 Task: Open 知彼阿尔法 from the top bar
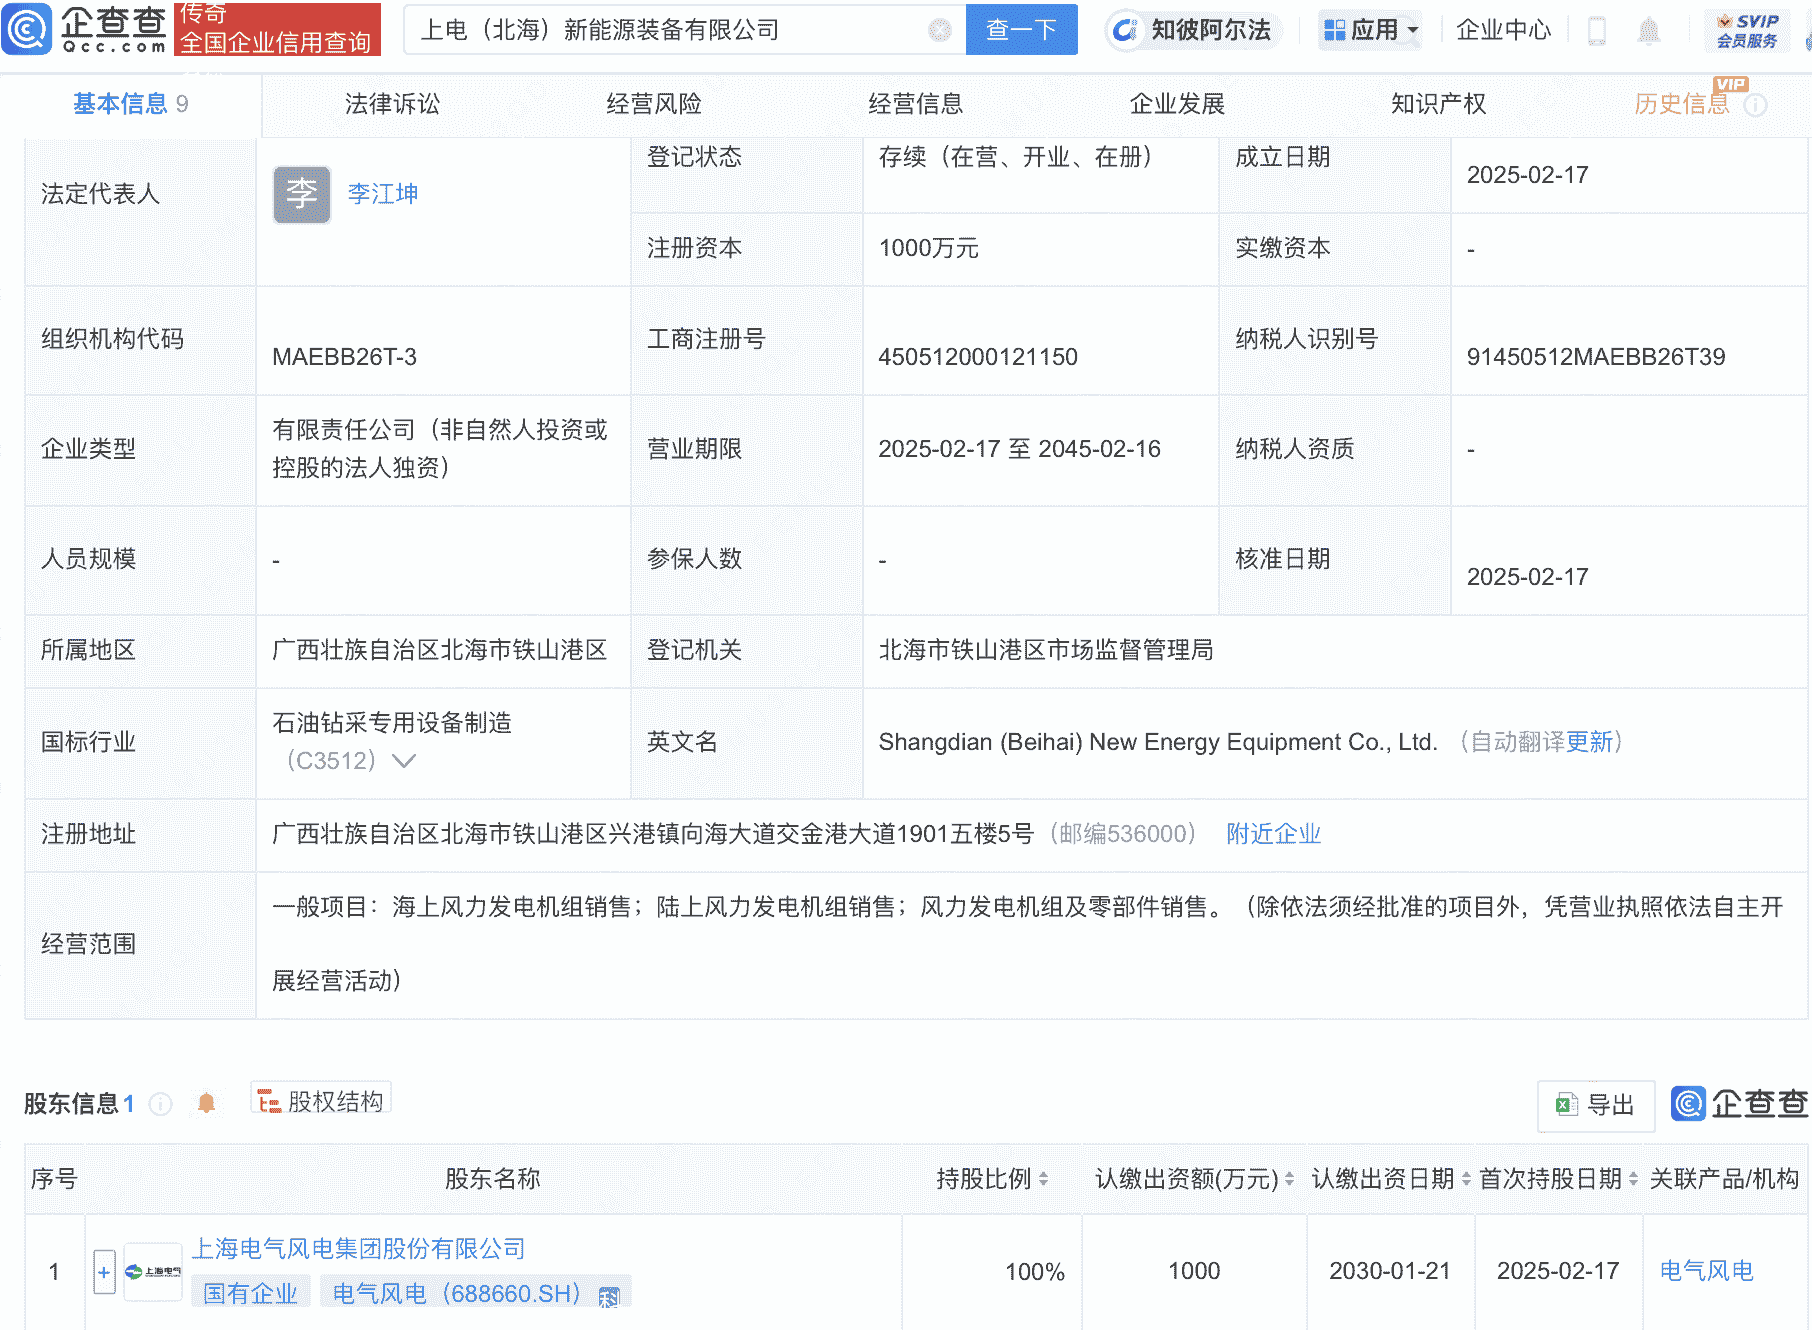point(1193,30)
